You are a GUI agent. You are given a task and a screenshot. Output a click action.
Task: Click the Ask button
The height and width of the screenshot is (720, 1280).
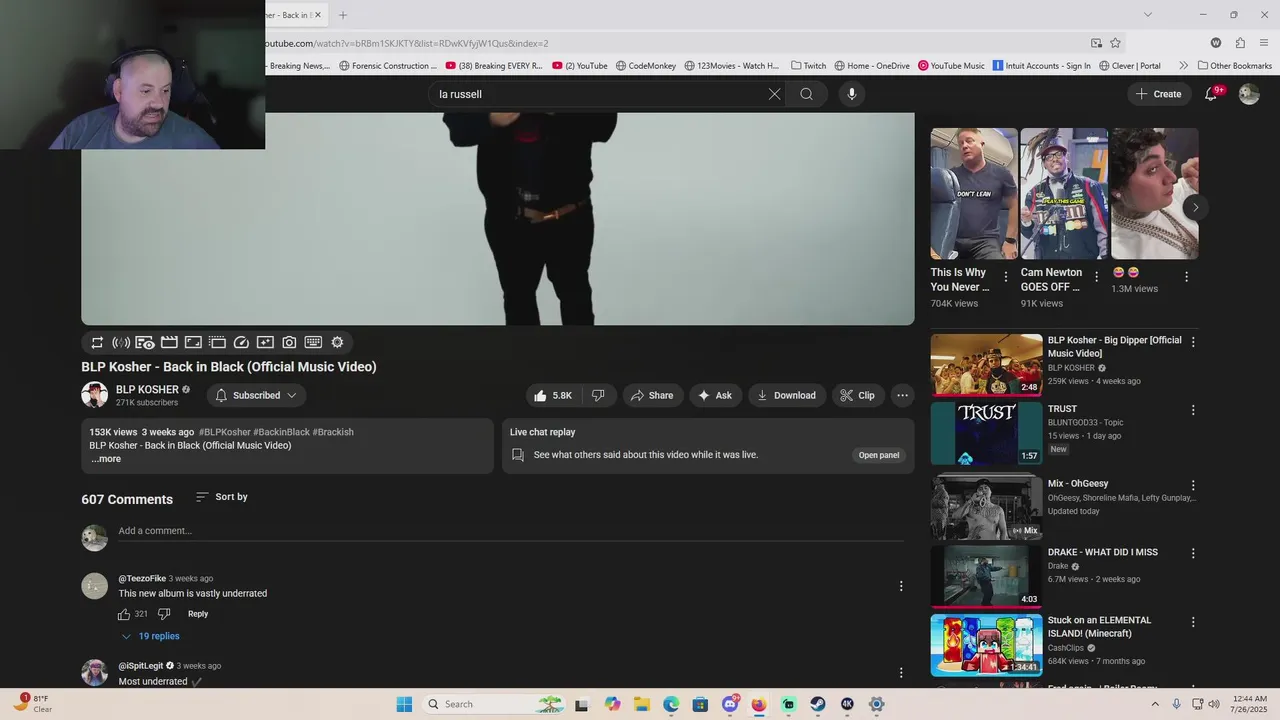pyautogui.click(x=715, y=395)
